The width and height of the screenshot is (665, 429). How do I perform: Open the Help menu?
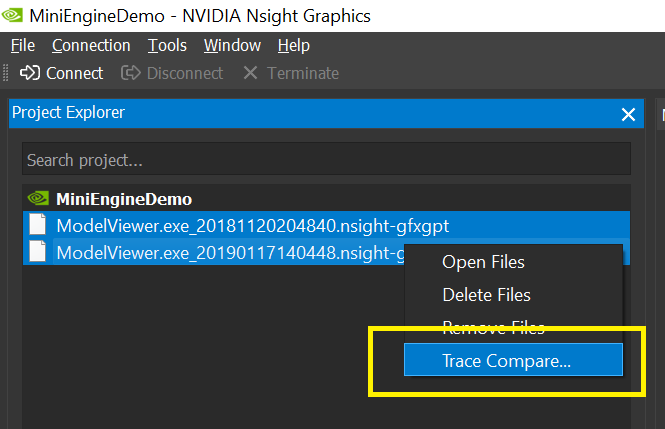coord(294,45)
